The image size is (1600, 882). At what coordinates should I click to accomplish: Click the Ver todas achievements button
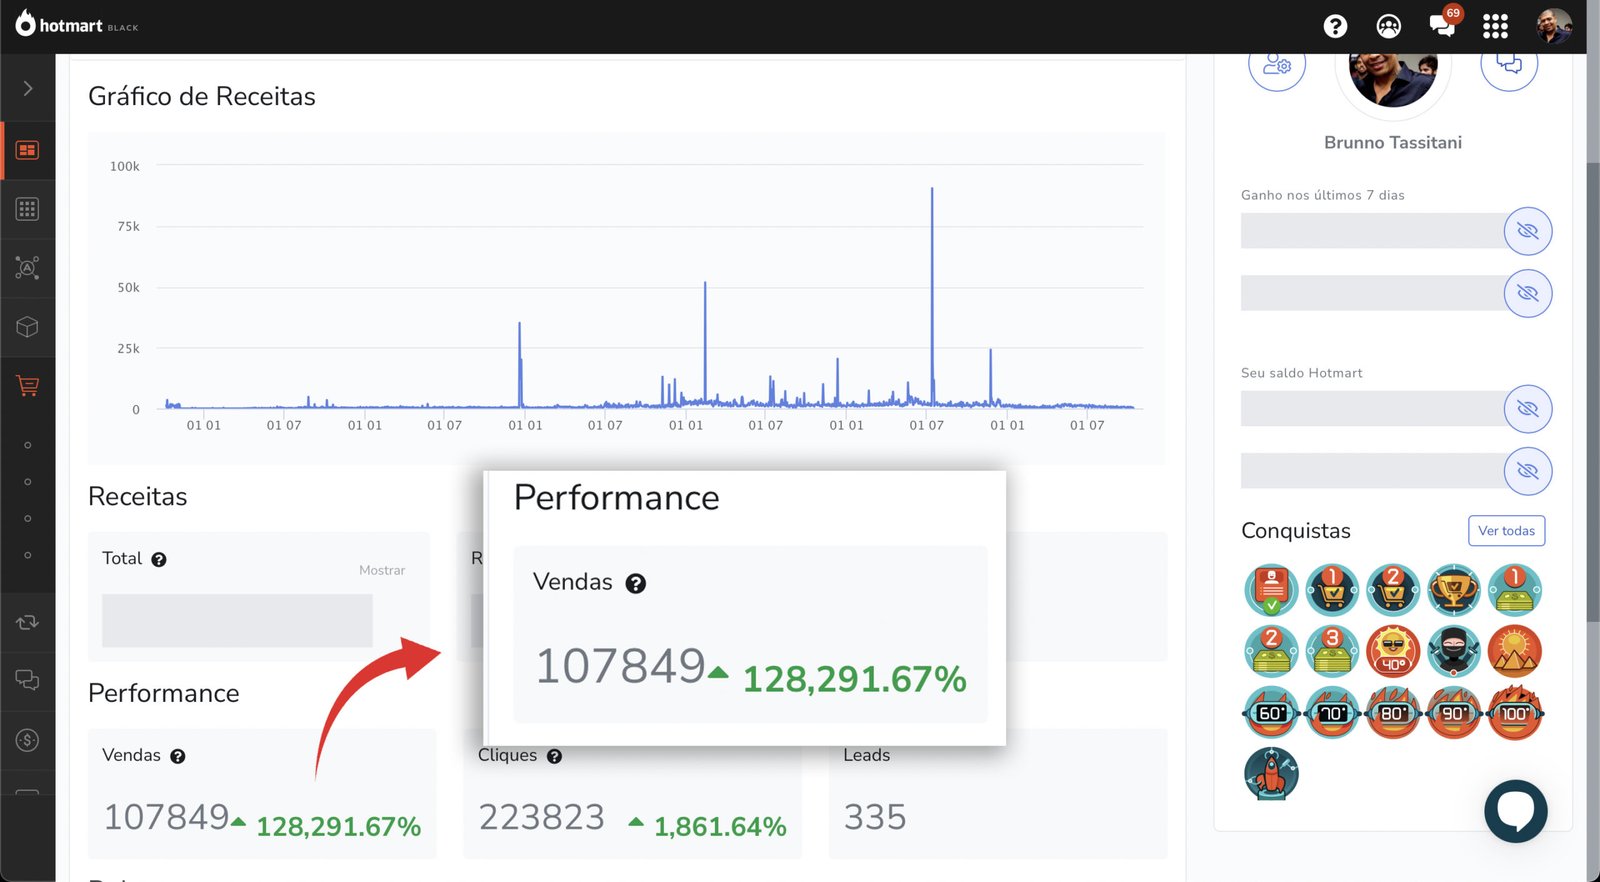coord(1506,531)
